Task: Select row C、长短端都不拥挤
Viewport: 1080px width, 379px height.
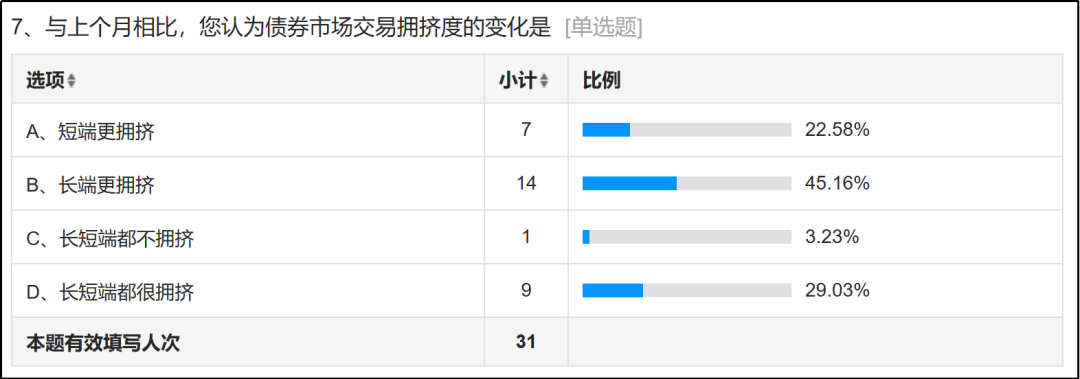Action: (x=537, y=237)
